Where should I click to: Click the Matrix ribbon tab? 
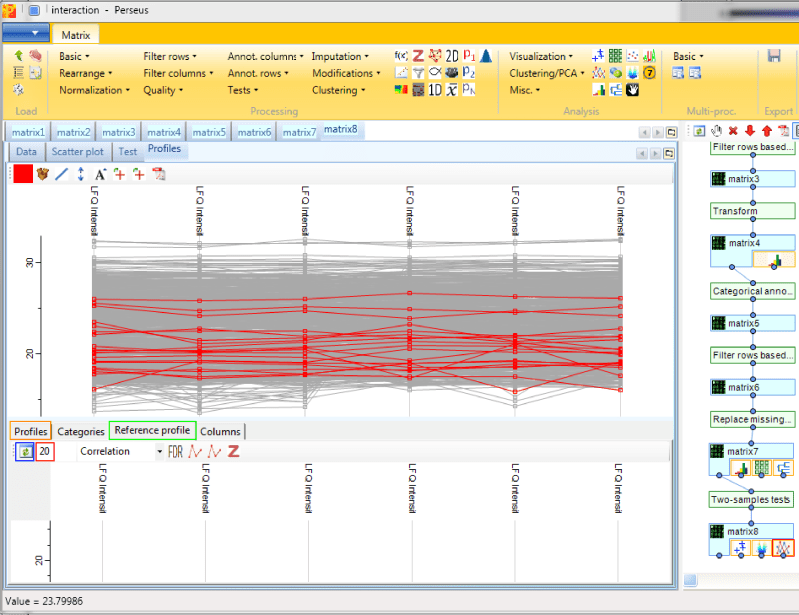[75, 35]
